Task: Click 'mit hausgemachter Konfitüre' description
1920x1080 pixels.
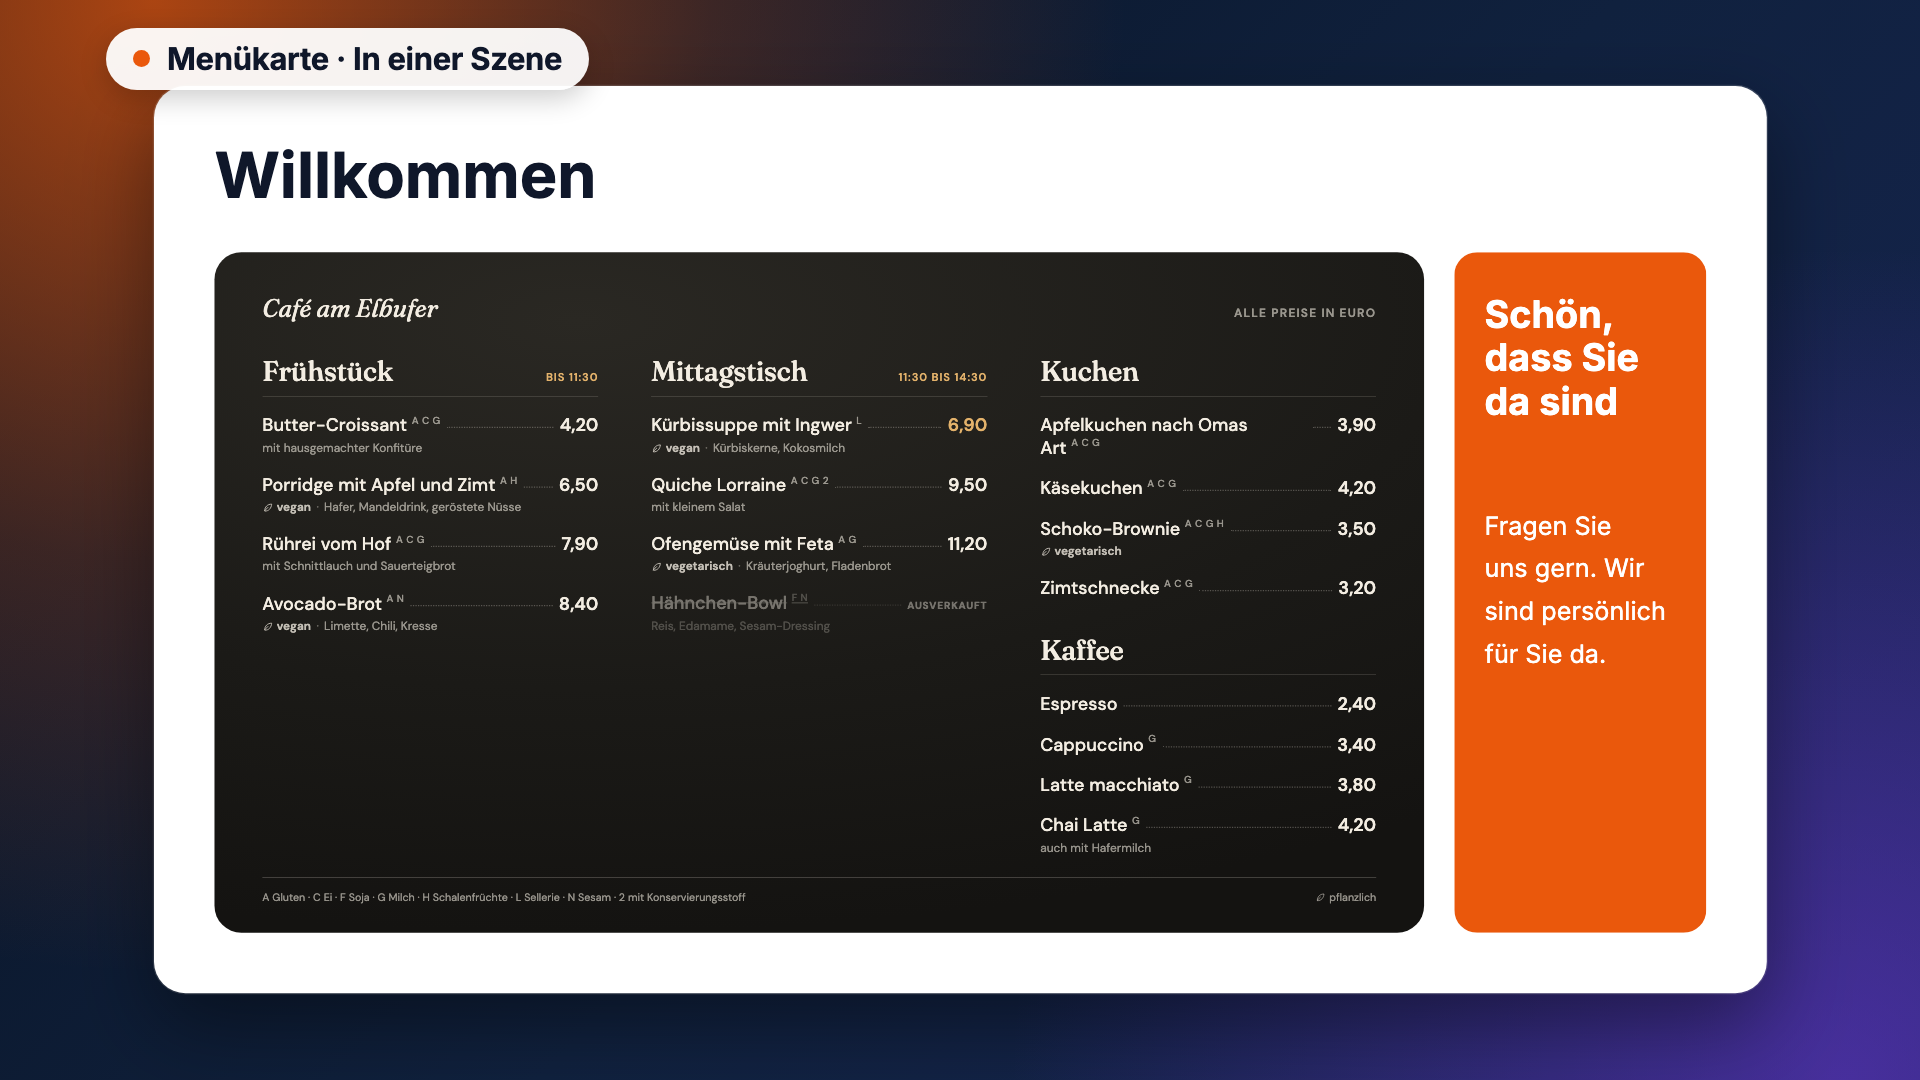Action: pos(342,449)
